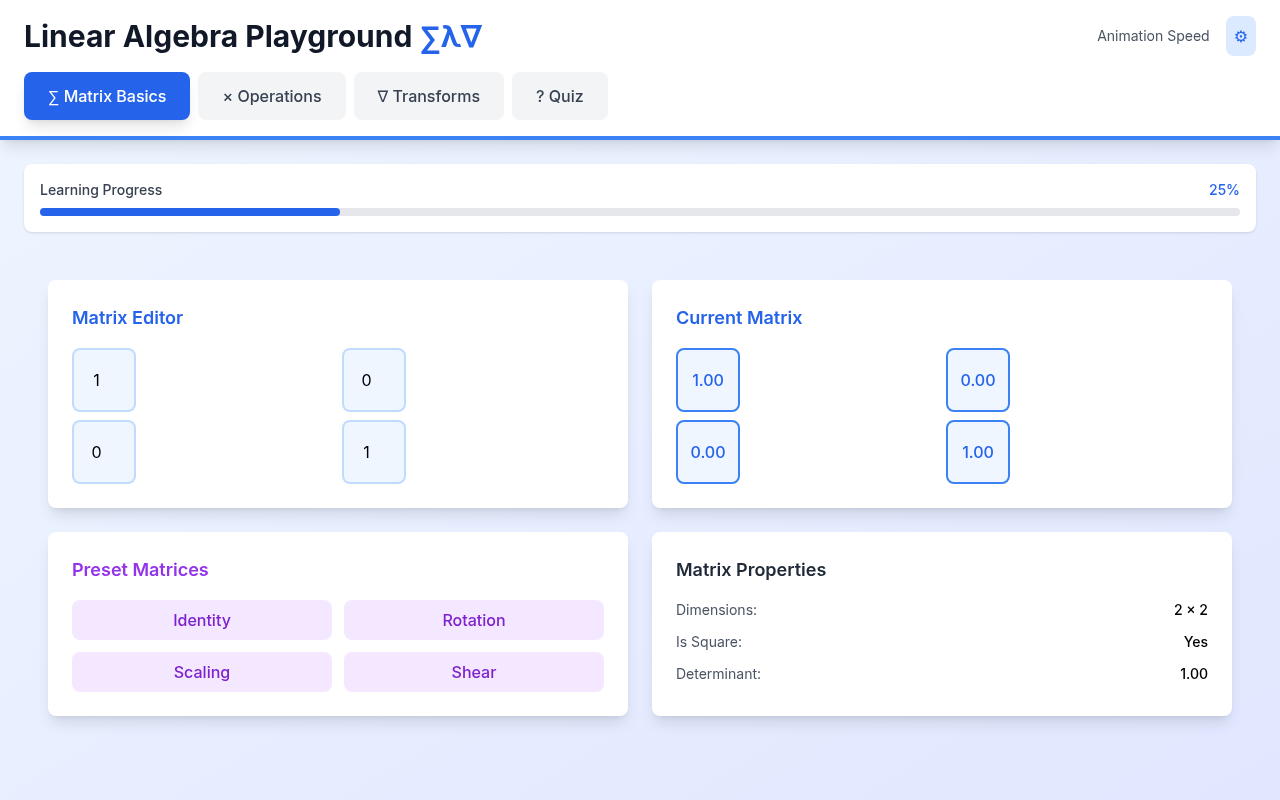1280x800 pixels.
Task: Apply the Identity preset matrix
Action: tap(202, 620)
